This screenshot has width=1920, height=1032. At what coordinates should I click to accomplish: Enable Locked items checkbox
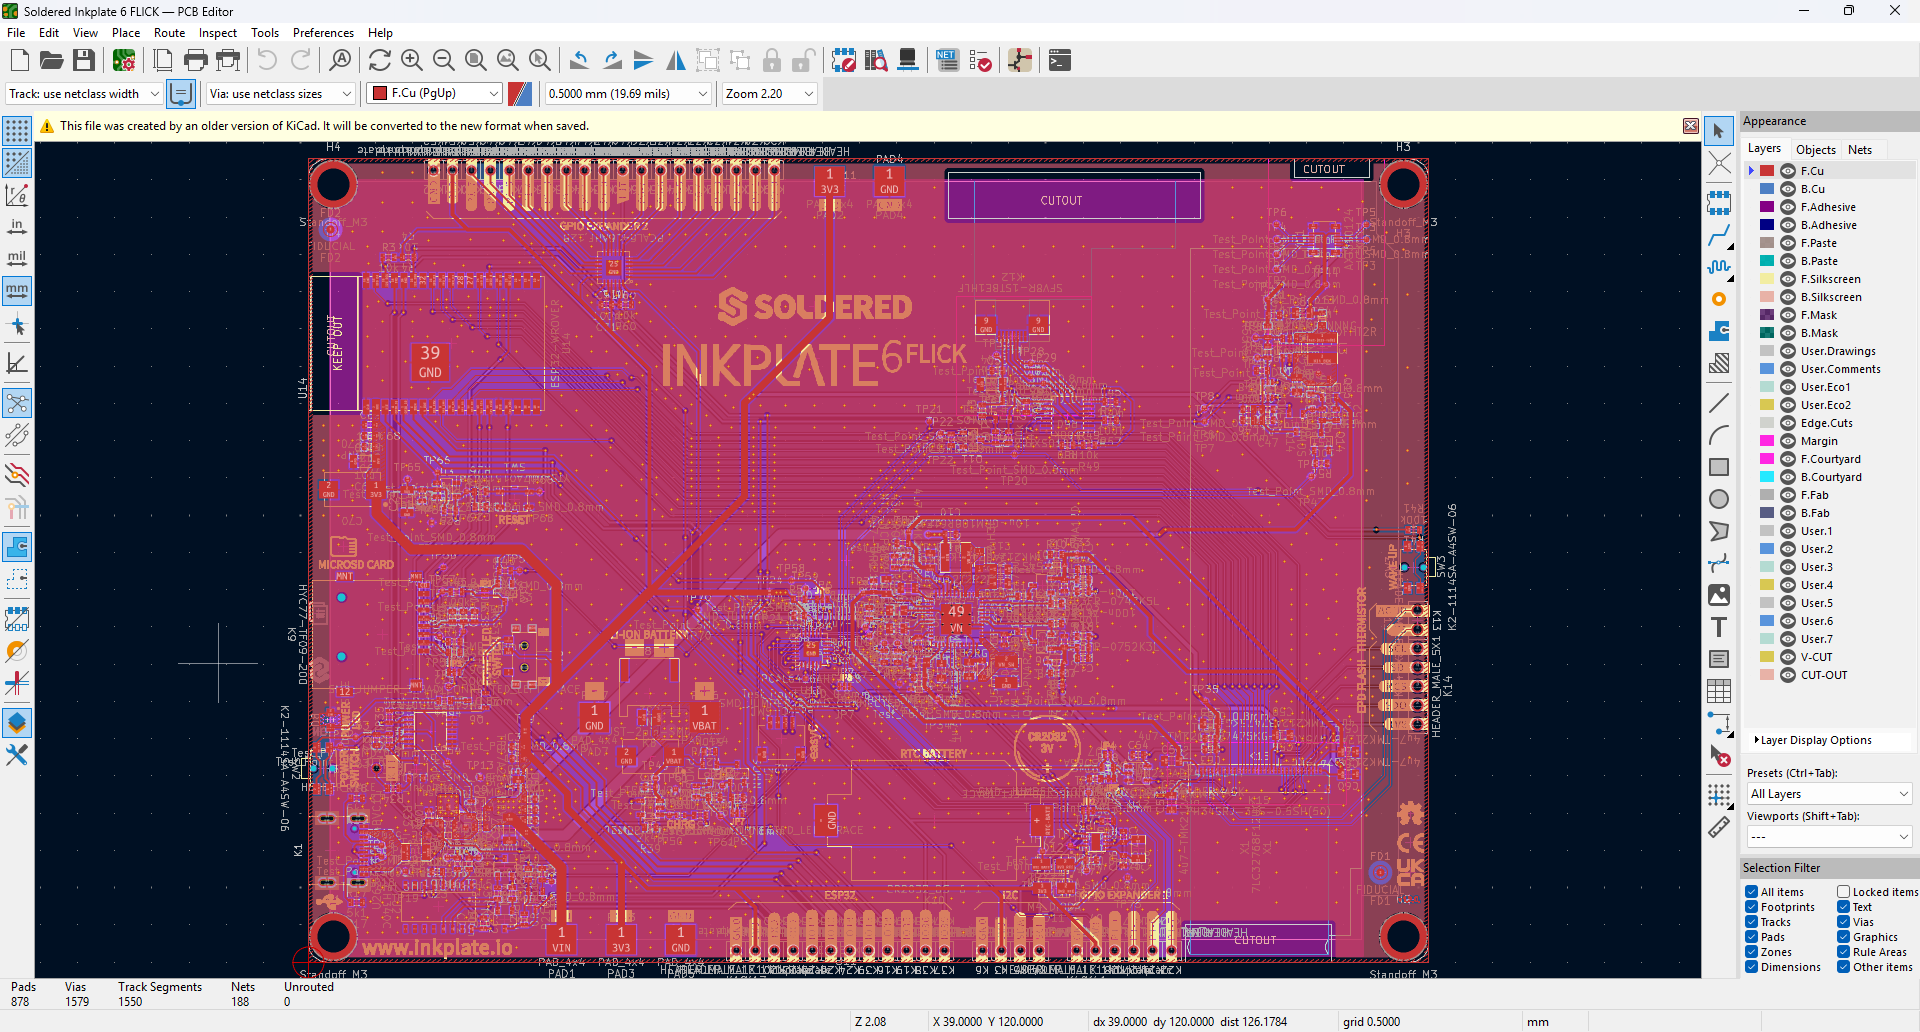pos(1843,892)
